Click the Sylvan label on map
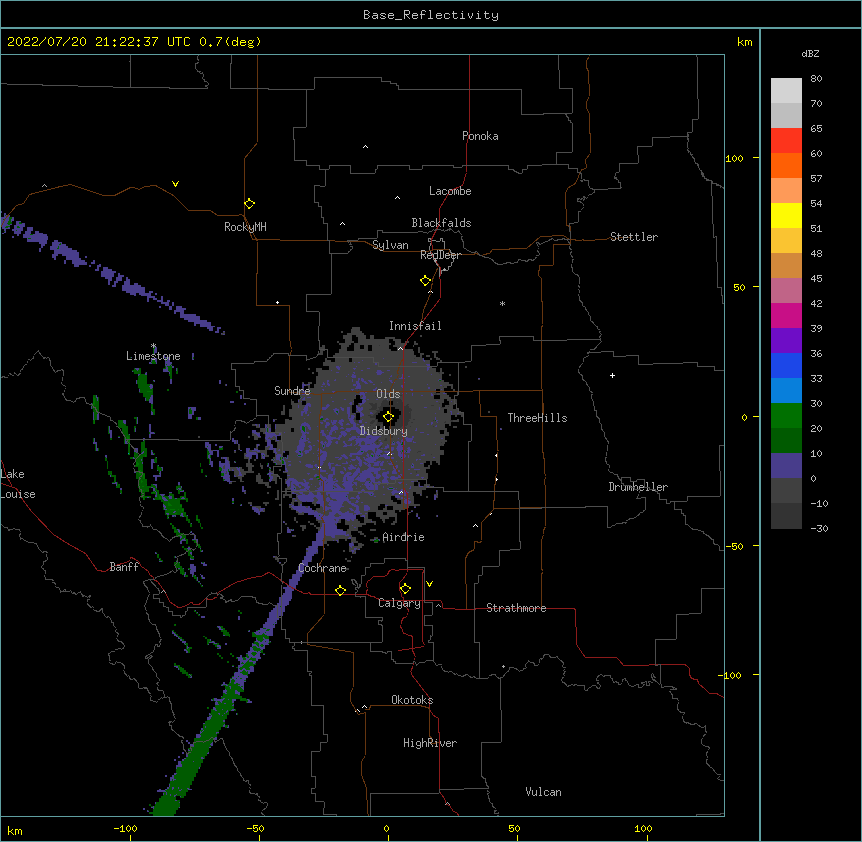Viewport: 862px width, 842px height. pos(390,245)
